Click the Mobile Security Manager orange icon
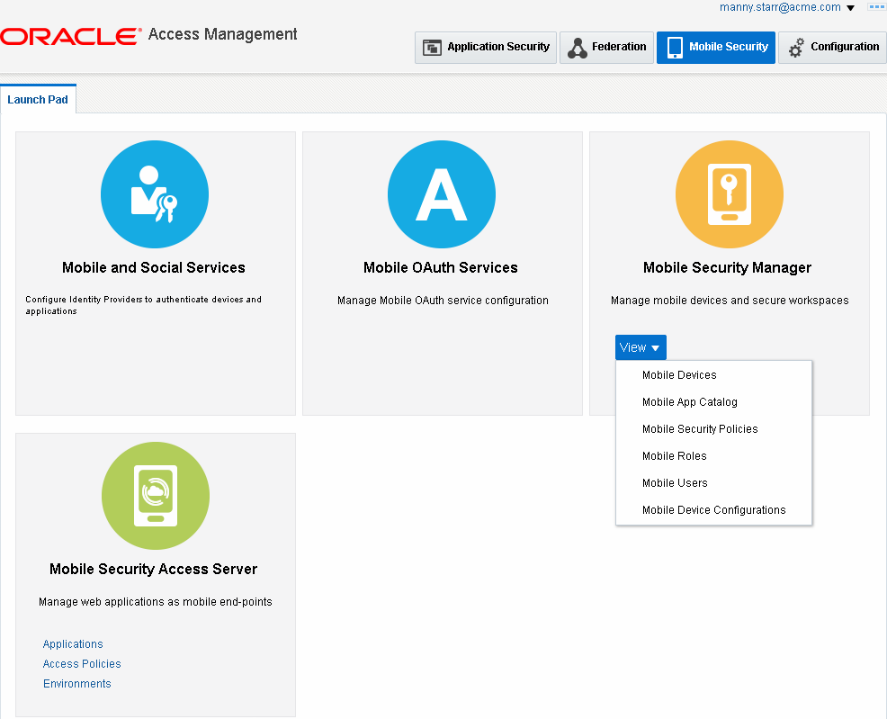Image resolution: width=887 pixels, height=719 pixels. click(x=729, y=194)
